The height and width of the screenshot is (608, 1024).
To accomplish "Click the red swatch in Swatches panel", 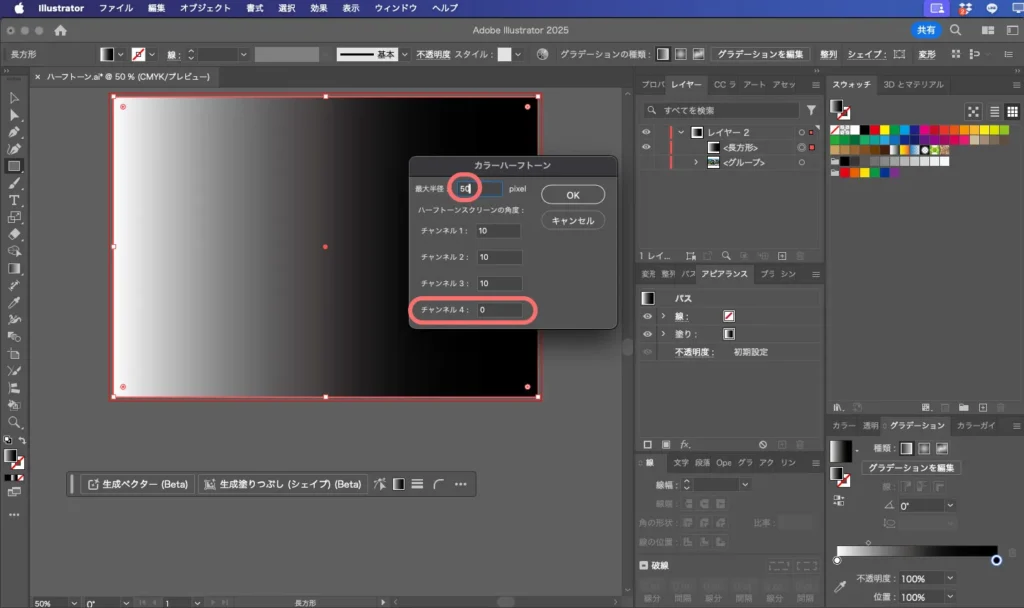I will (x=873, y=129).
